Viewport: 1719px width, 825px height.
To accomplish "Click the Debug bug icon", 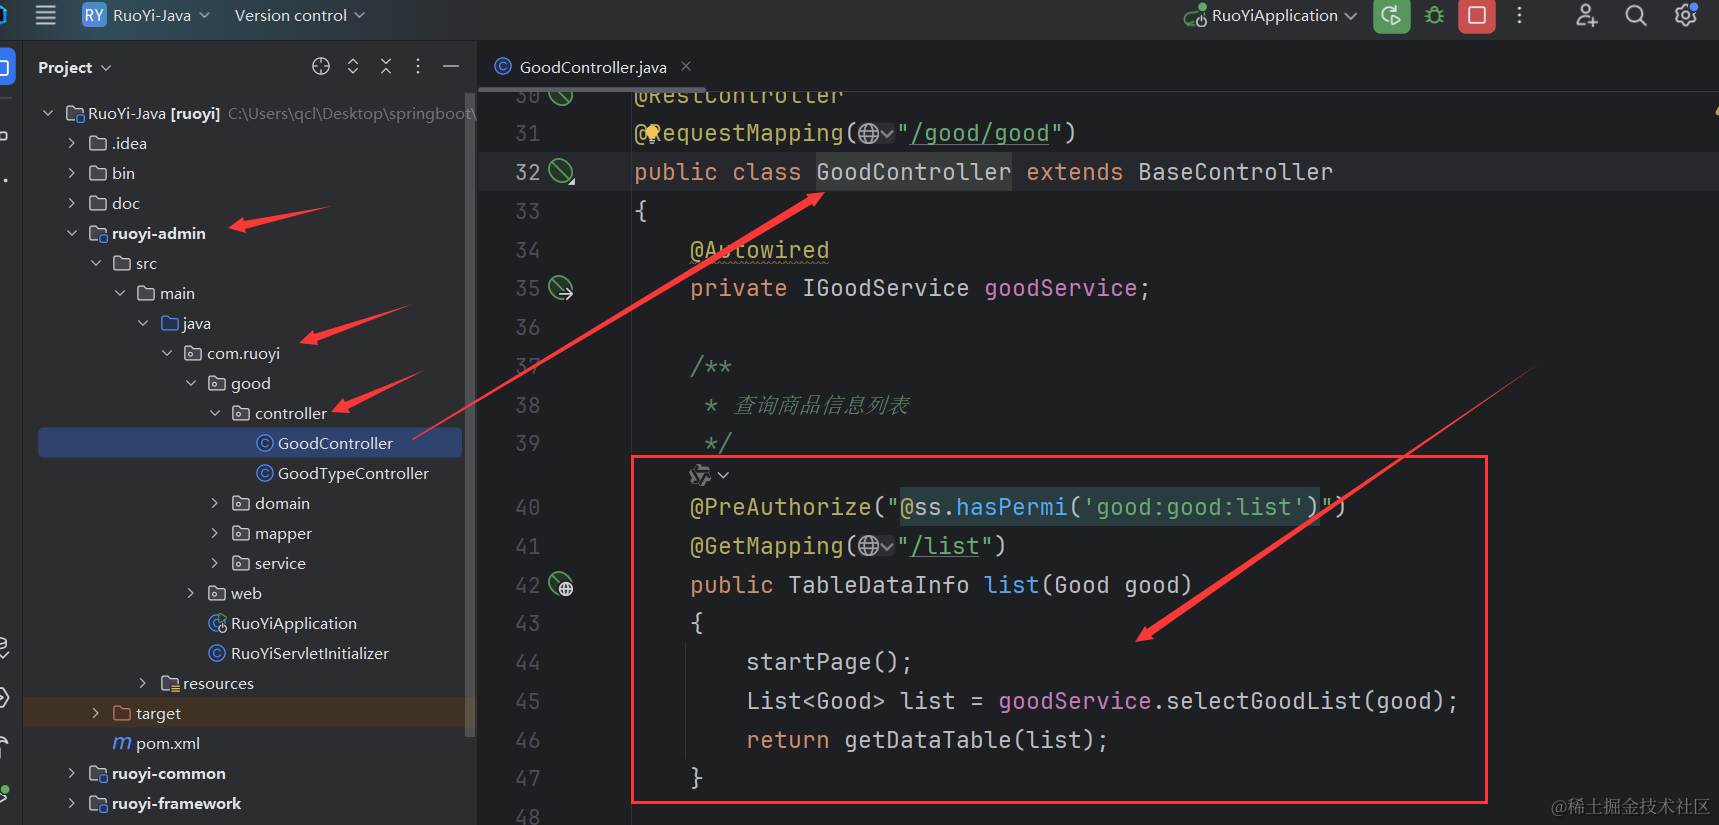I will (1434, 16).
